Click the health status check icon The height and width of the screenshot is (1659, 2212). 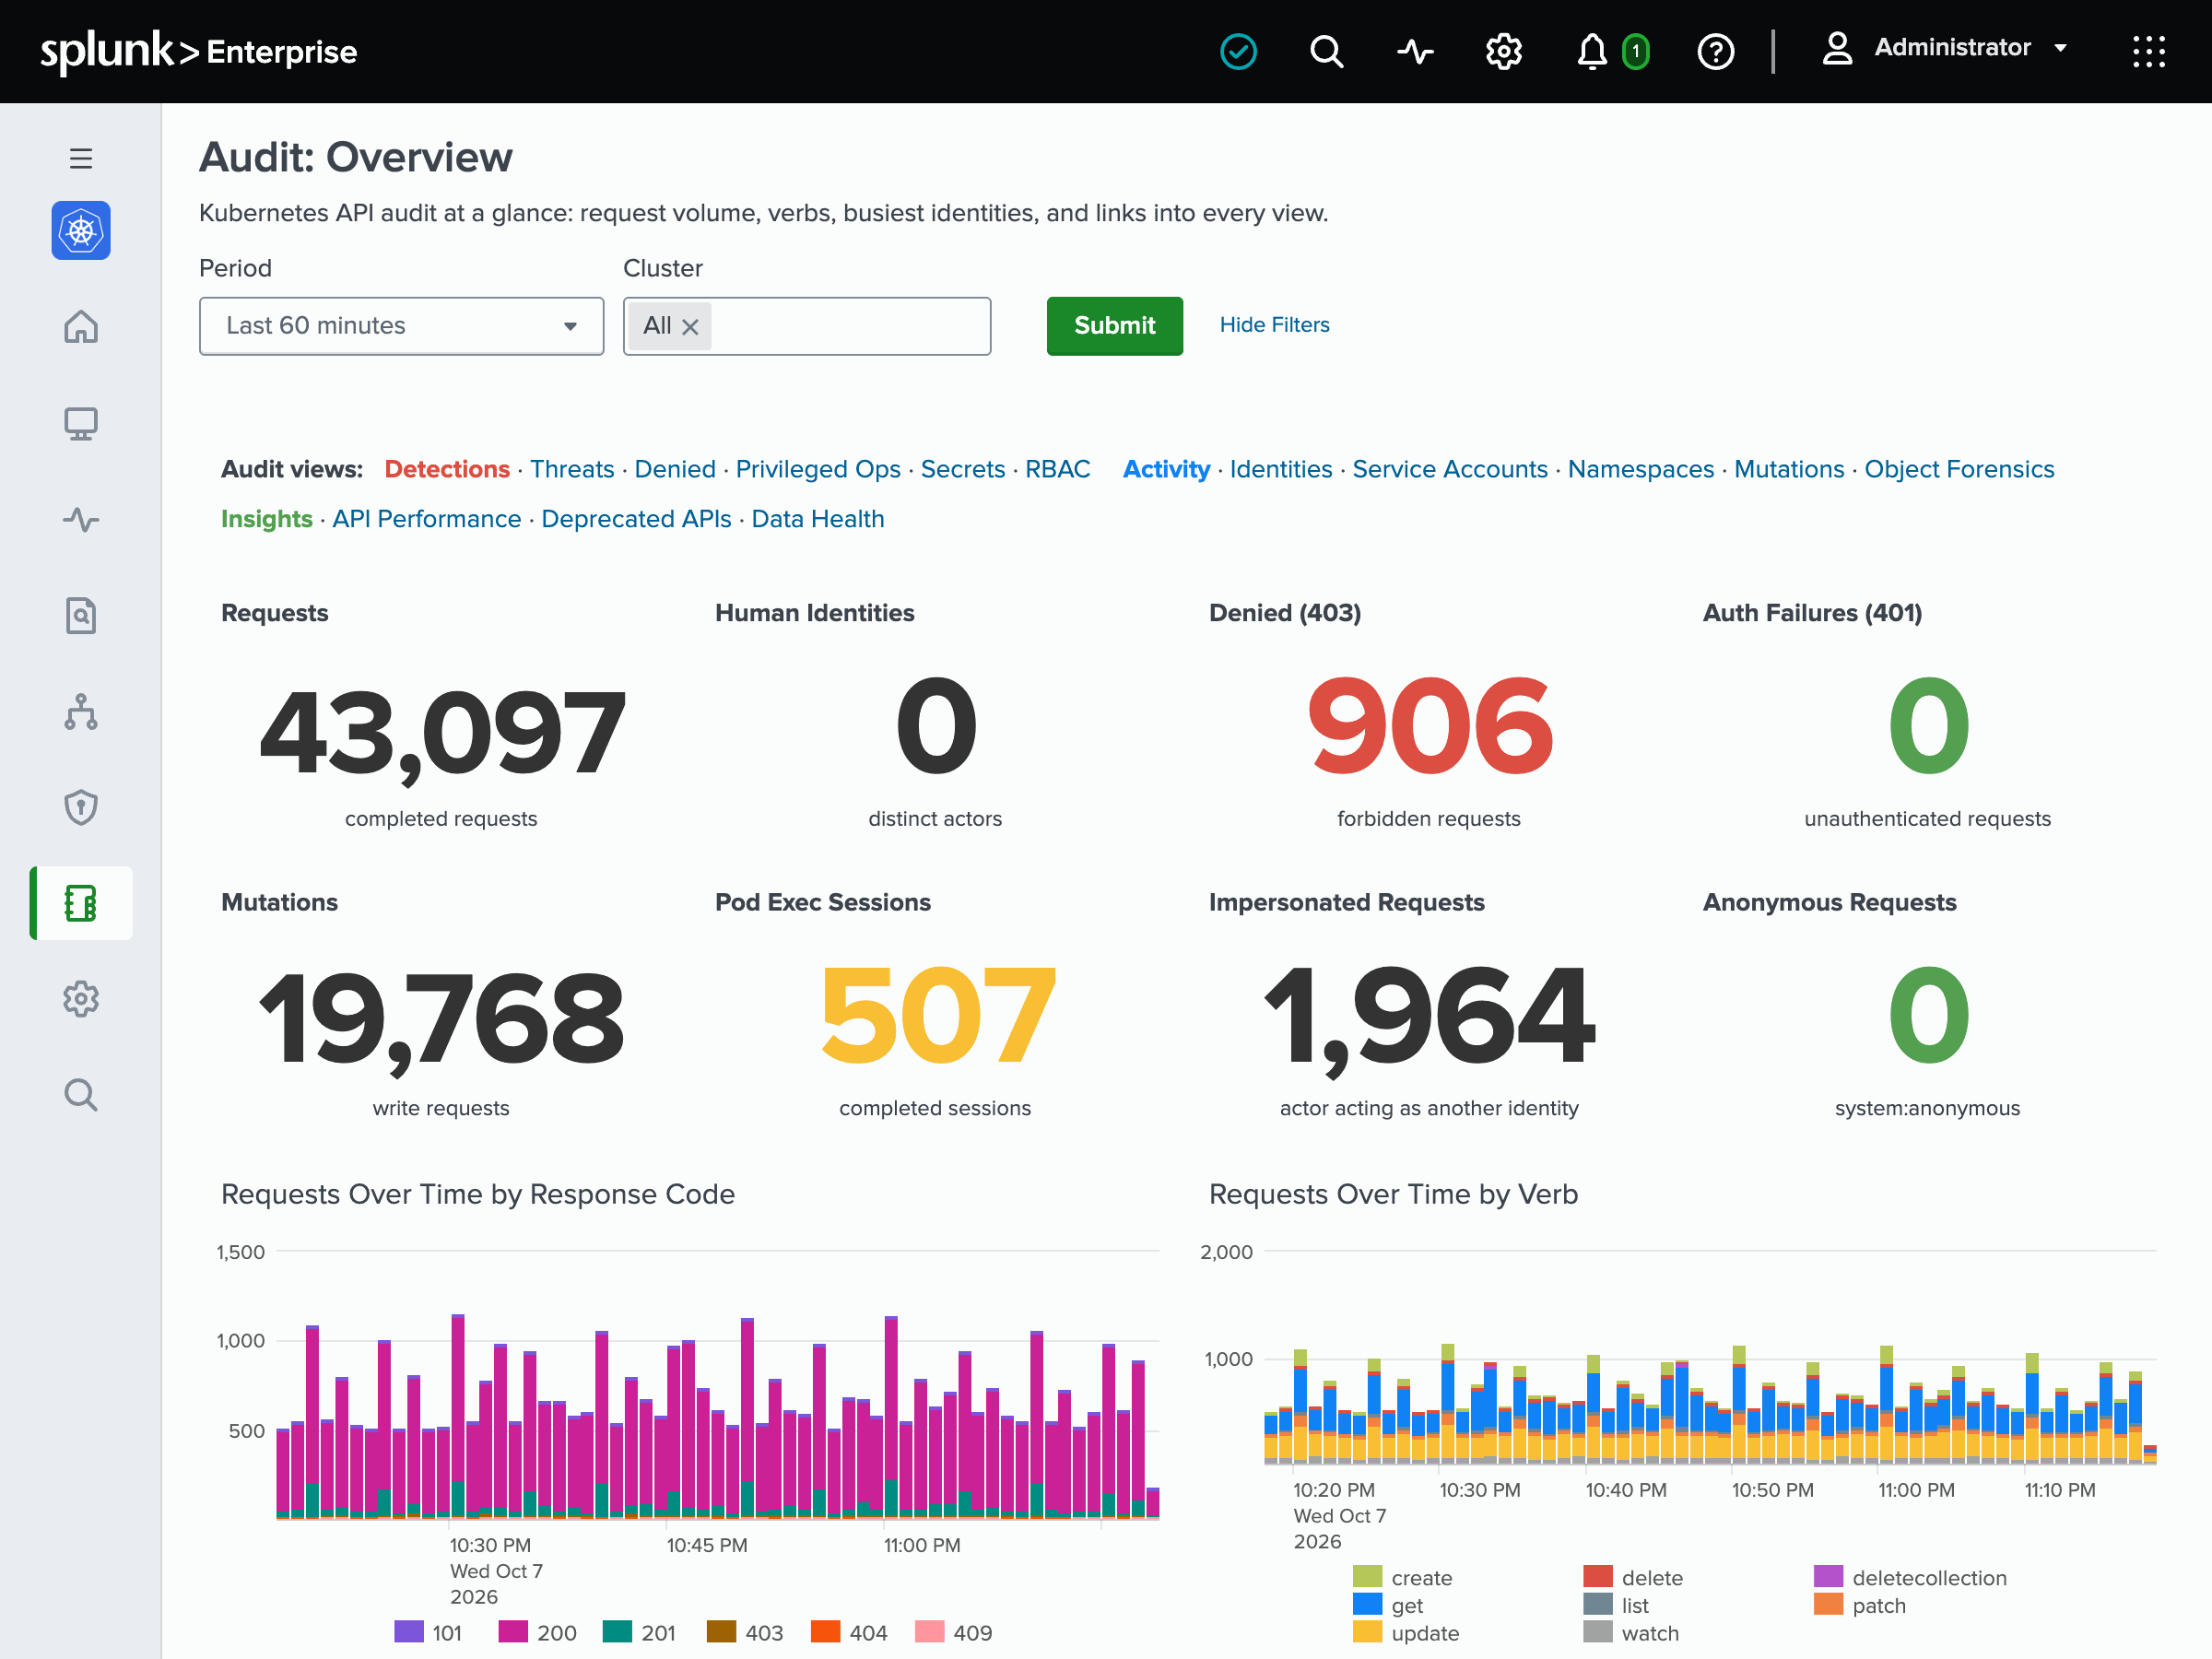[x=1238, y=51]
